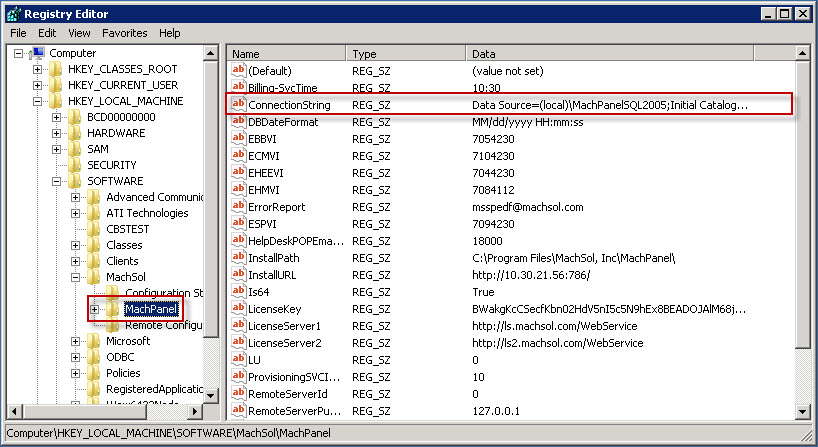Click the InstallURL string icon
The height and width of the screenshot is (447, 818).
[238, 274]
